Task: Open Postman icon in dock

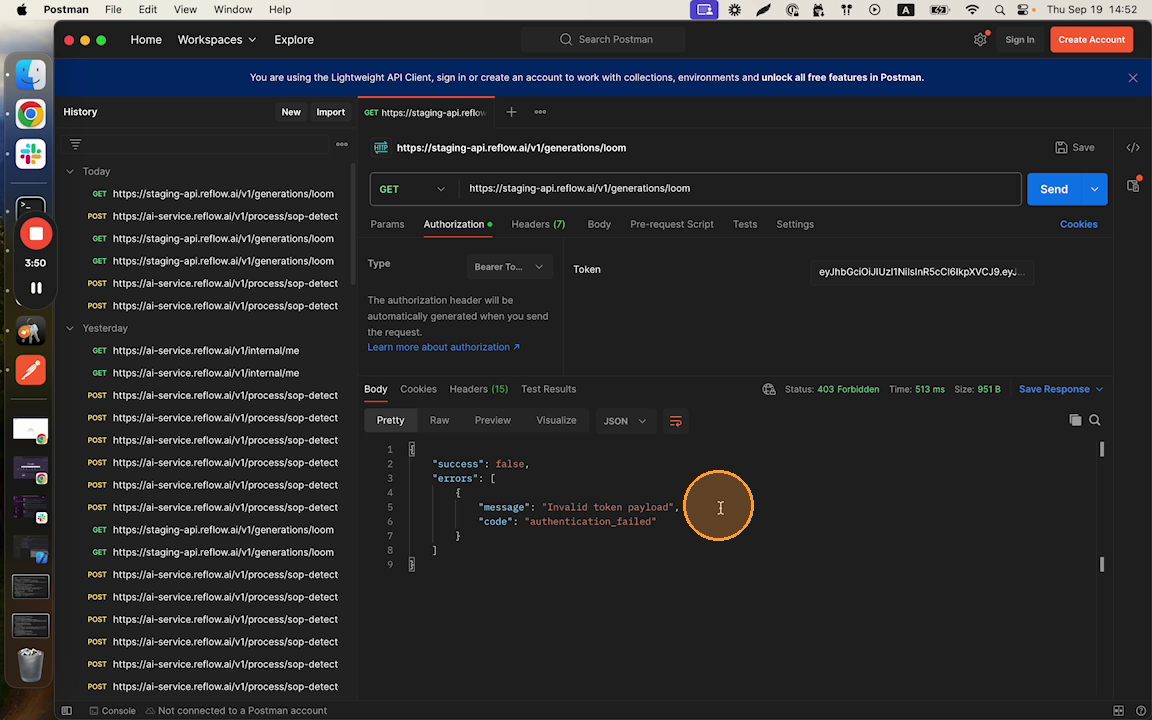Action: coord(31,370)
